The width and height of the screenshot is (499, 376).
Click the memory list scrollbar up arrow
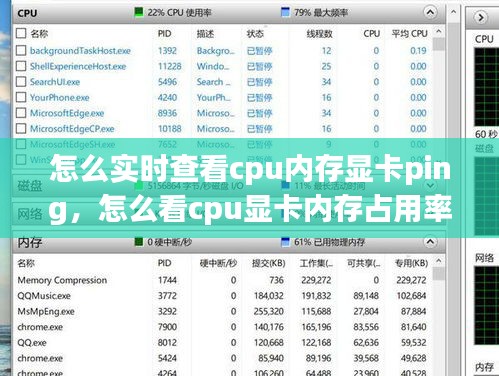click(439, 261)
